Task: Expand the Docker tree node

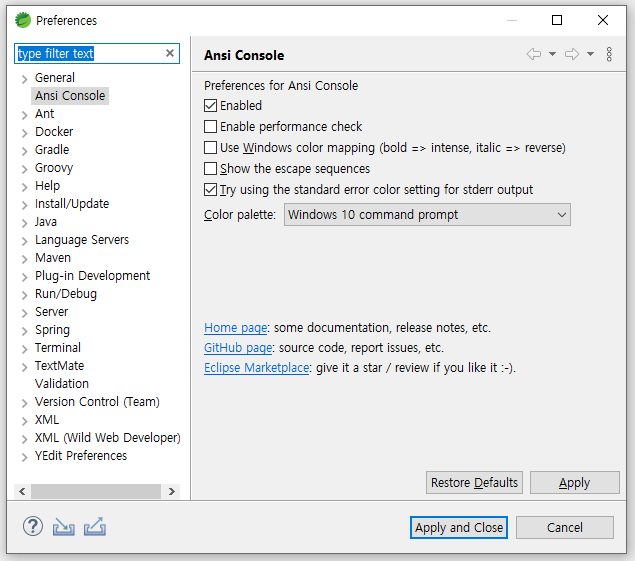Action: click(25, 132)
